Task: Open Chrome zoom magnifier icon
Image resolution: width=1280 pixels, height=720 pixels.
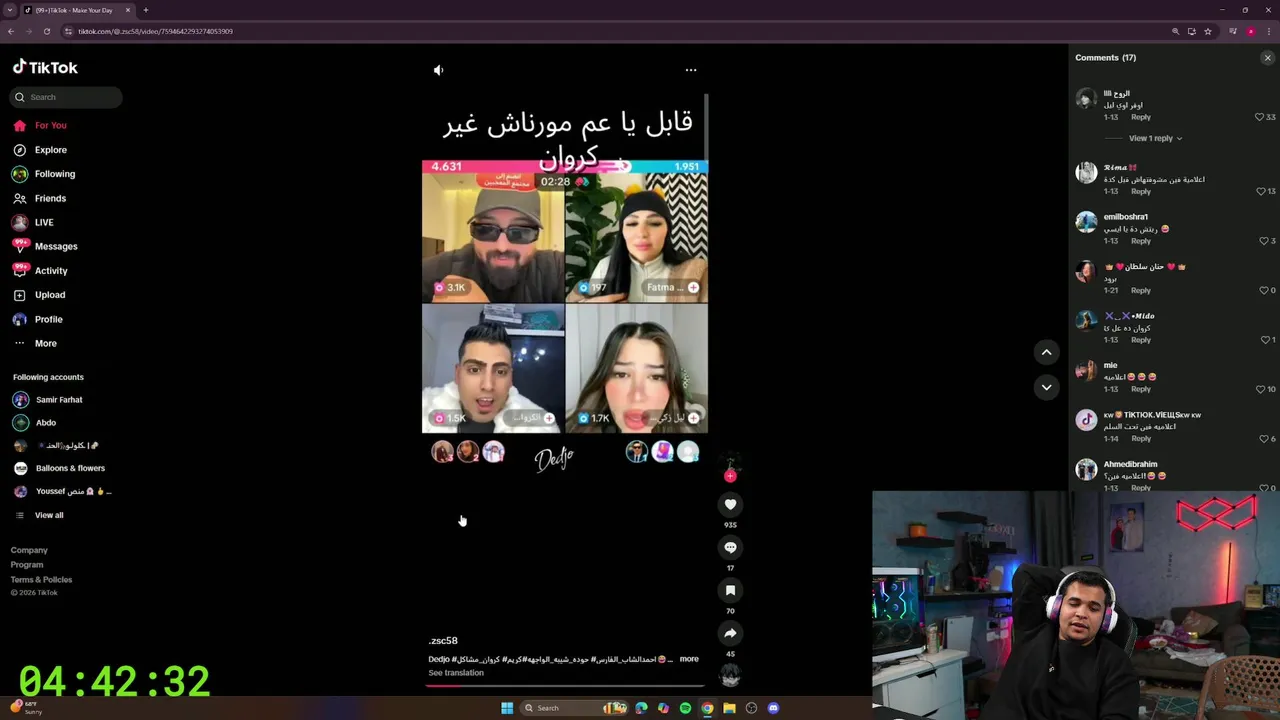Action: point(1175,31)
